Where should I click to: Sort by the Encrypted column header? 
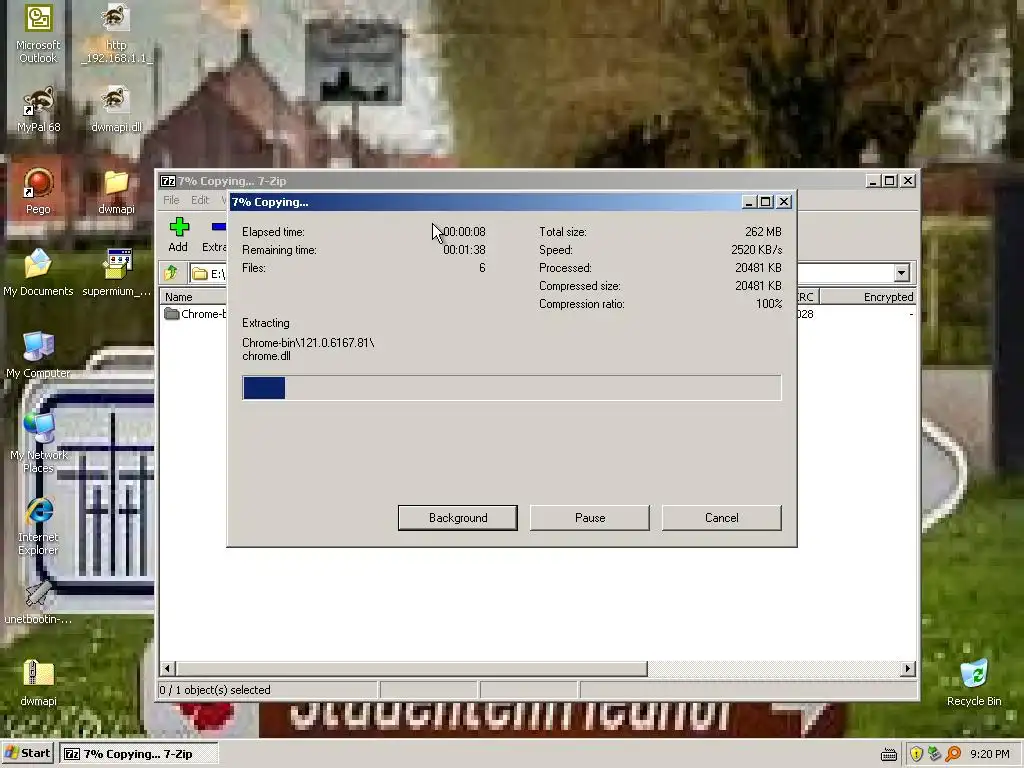click(868, 296)
